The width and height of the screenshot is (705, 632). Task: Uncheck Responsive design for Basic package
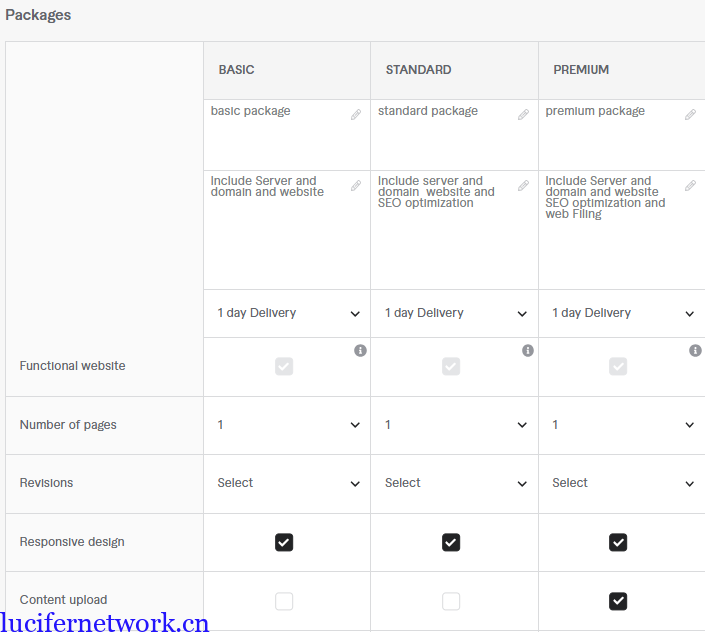(284, 542)
